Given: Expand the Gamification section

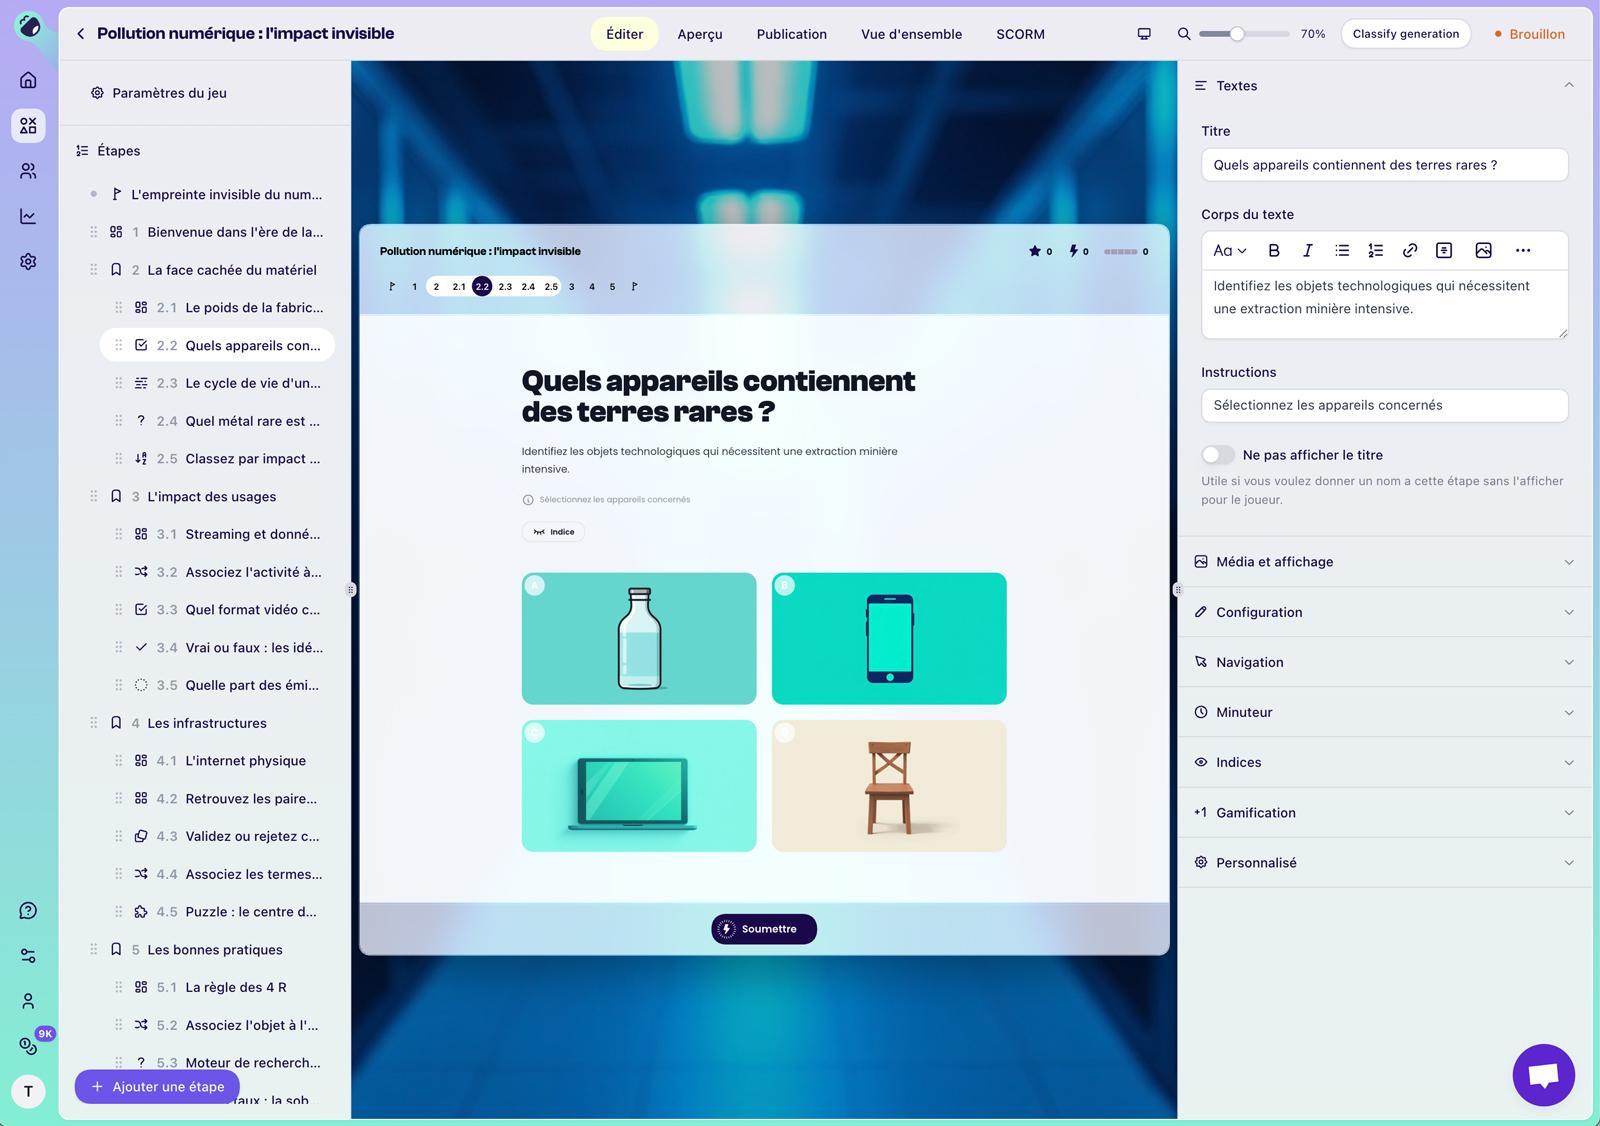Looking at the screenshot, I should [1384, 813].
